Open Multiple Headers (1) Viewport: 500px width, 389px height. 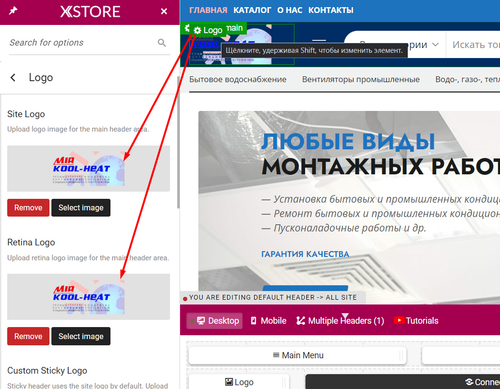tap(340, 321)
